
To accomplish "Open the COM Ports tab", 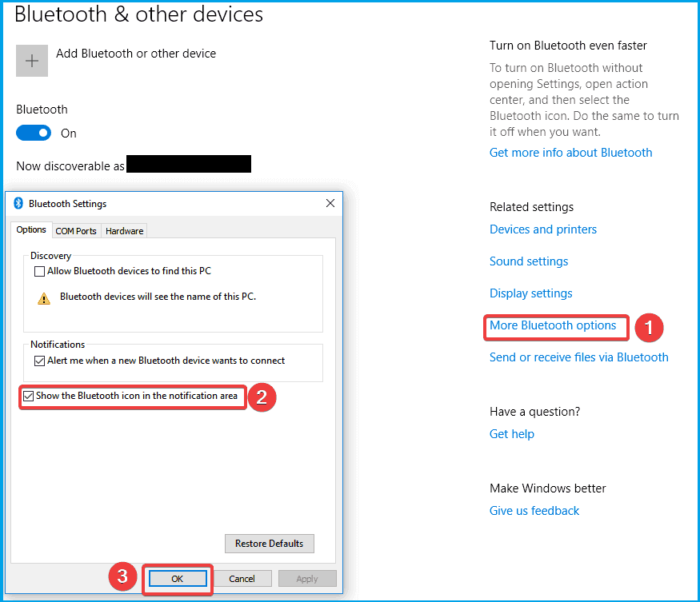I will click(x=76, y=231).
